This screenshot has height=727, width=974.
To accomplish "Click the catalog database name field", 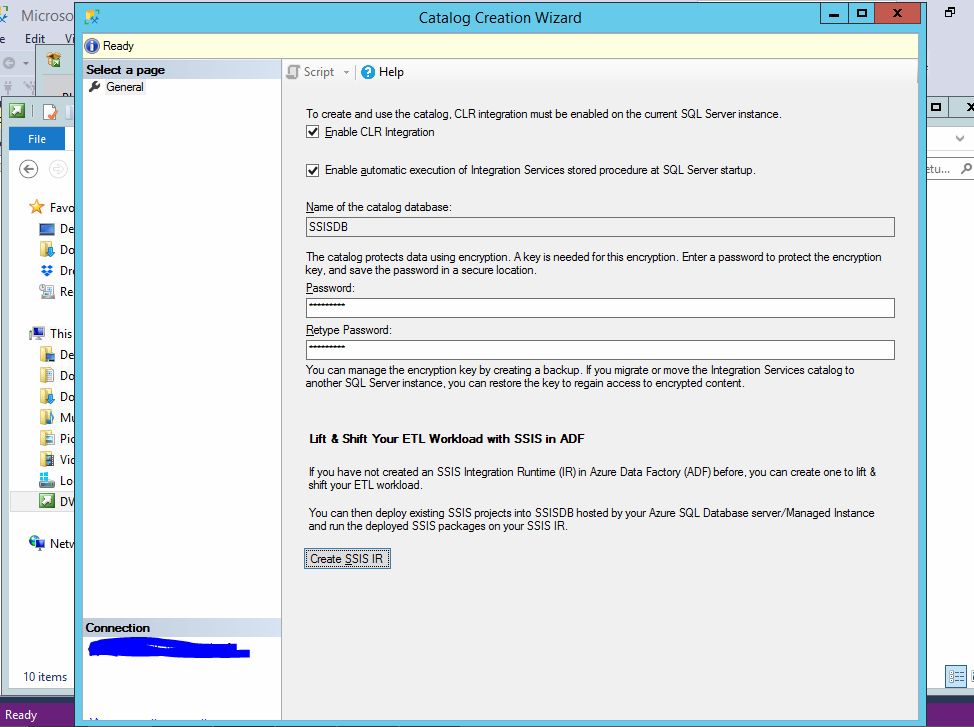I will coord(600,227).
